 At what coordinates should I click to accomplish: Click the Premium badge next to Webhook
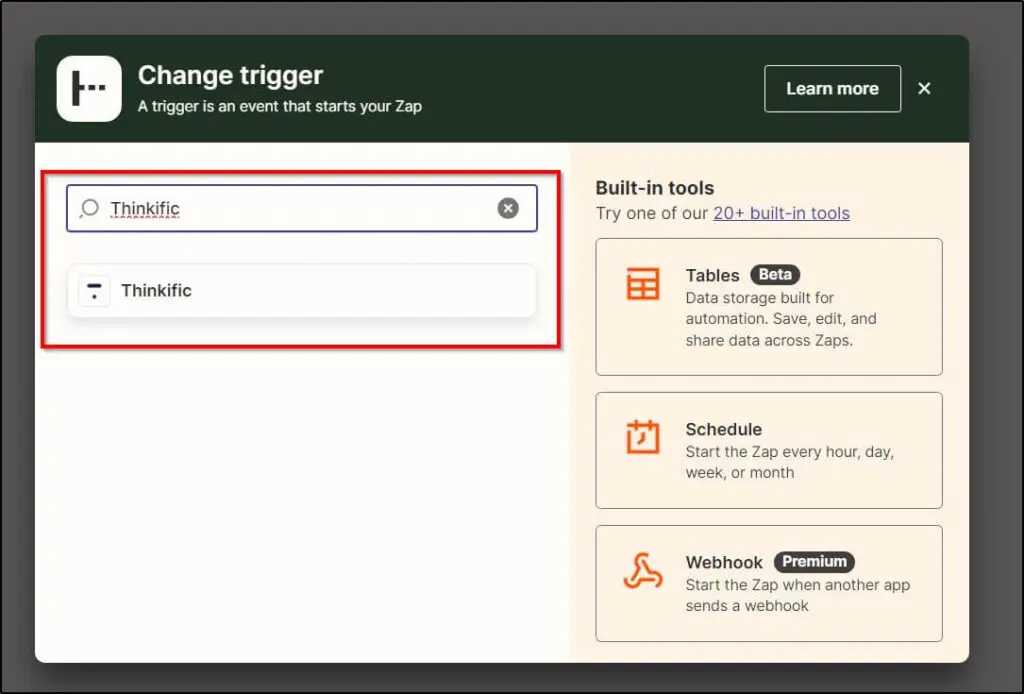pyautogui.click(x=814, y=562)
